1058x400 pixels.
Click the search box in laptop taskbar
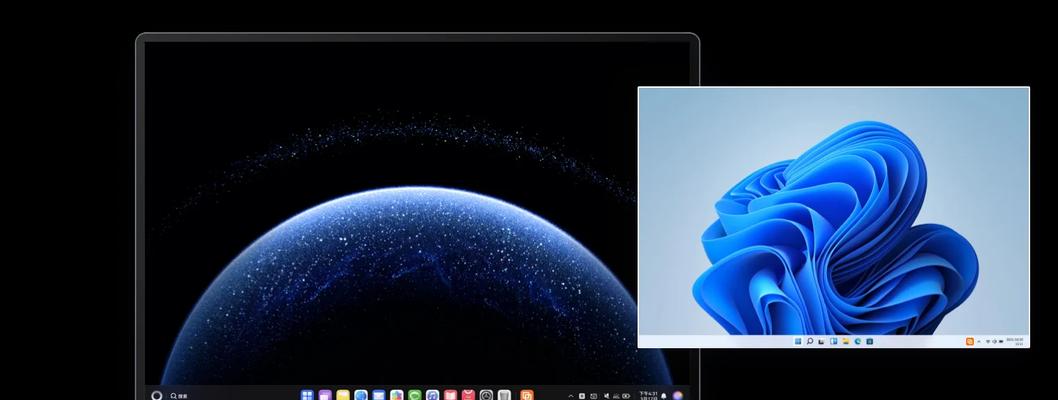point(179,396)
